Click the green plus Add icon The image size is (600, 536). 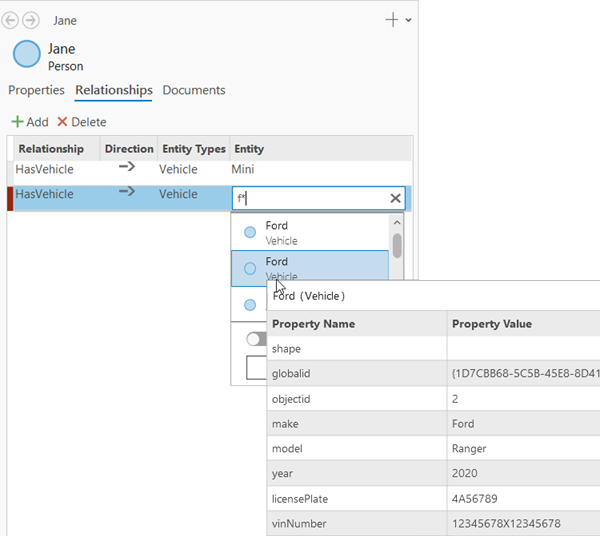17,122
